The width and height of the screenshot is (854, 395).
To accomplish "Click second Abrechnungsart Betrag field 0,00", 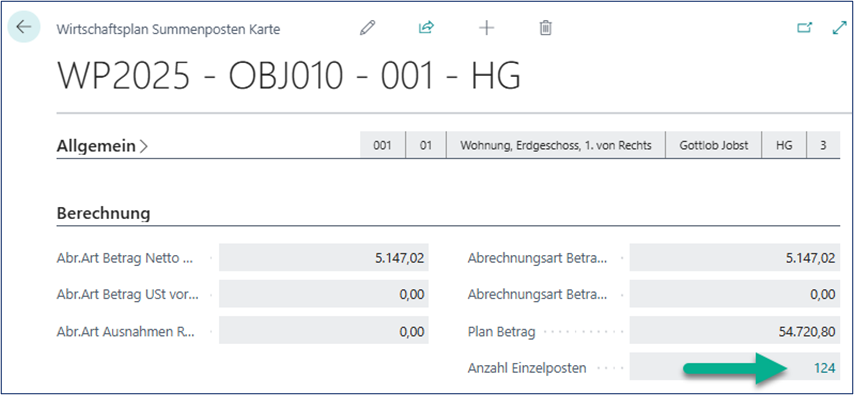I will (734, 294).
